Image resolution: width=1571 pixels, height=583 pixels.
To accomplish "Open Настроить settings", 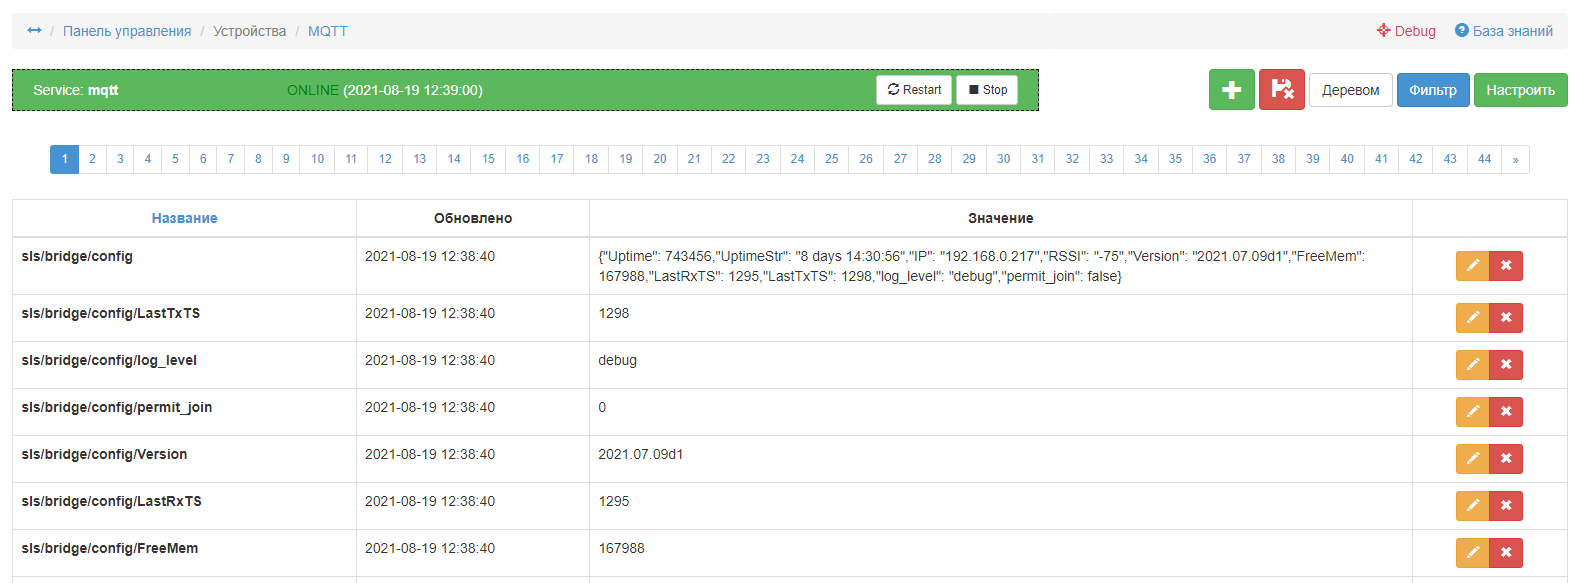I will click(1520, 90).
